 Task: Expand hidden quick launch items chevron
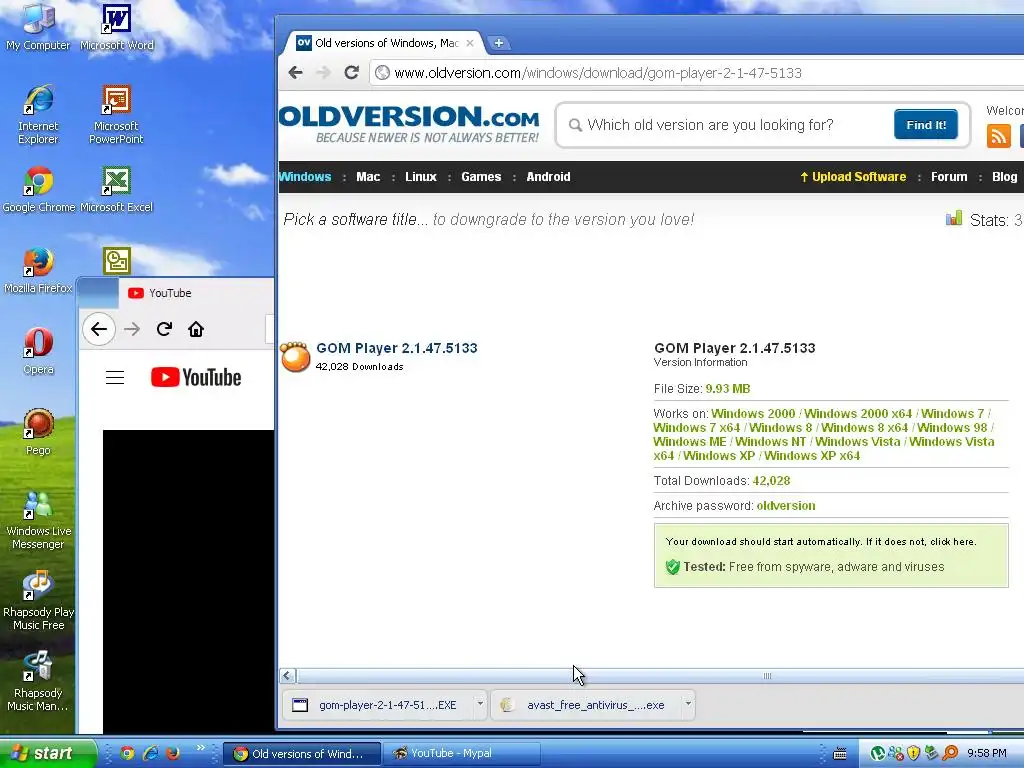[x=200, y=747]
